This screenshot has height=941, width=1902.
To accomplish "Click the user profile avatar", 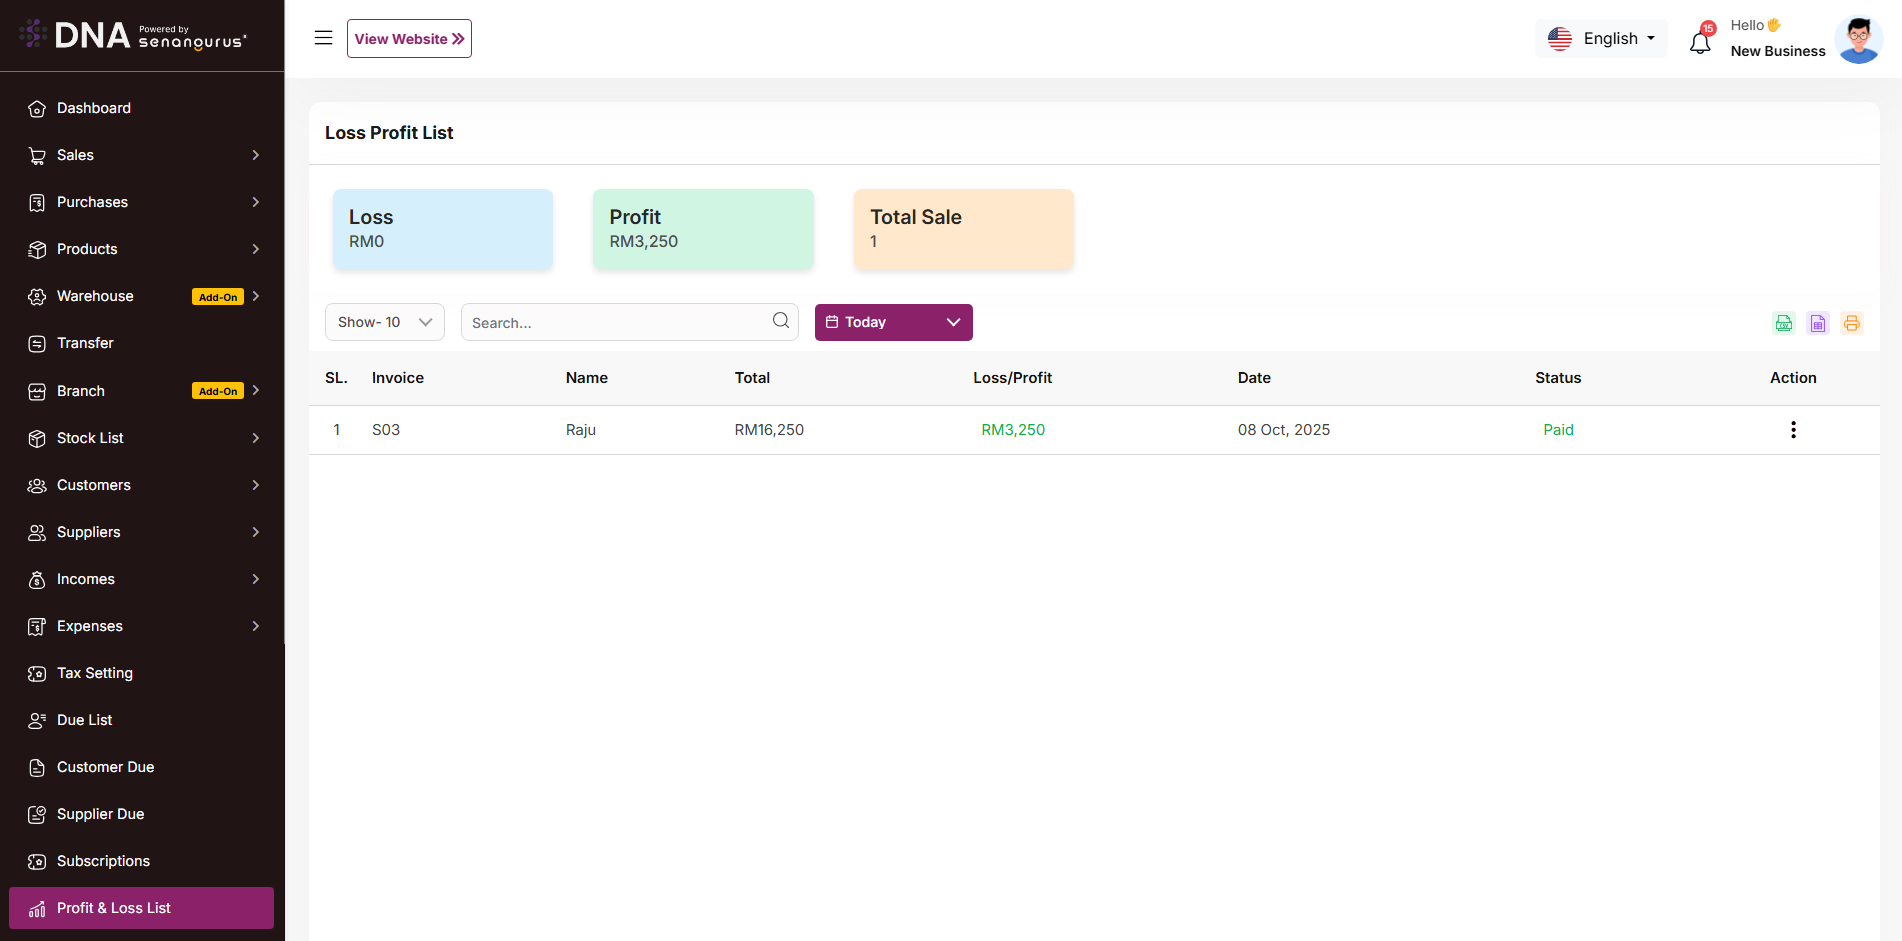I will tap(1858, 40).
